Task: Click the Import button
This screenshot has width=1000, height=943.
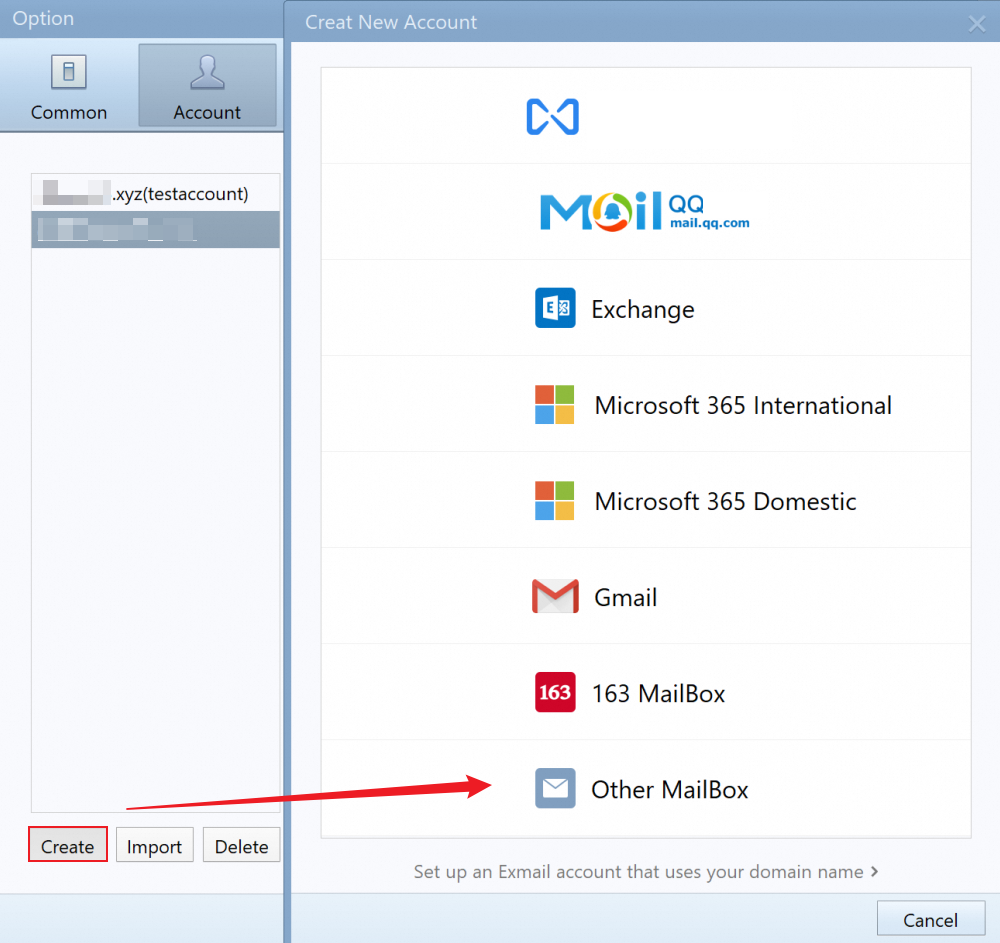Action: 154,845
